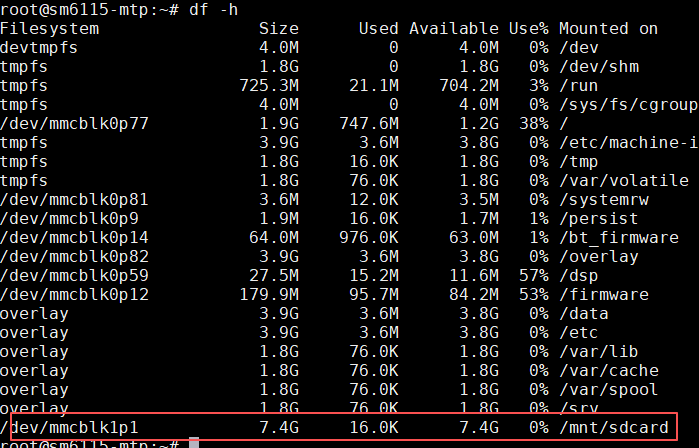Click the Filesystem column header

(50, 29)
